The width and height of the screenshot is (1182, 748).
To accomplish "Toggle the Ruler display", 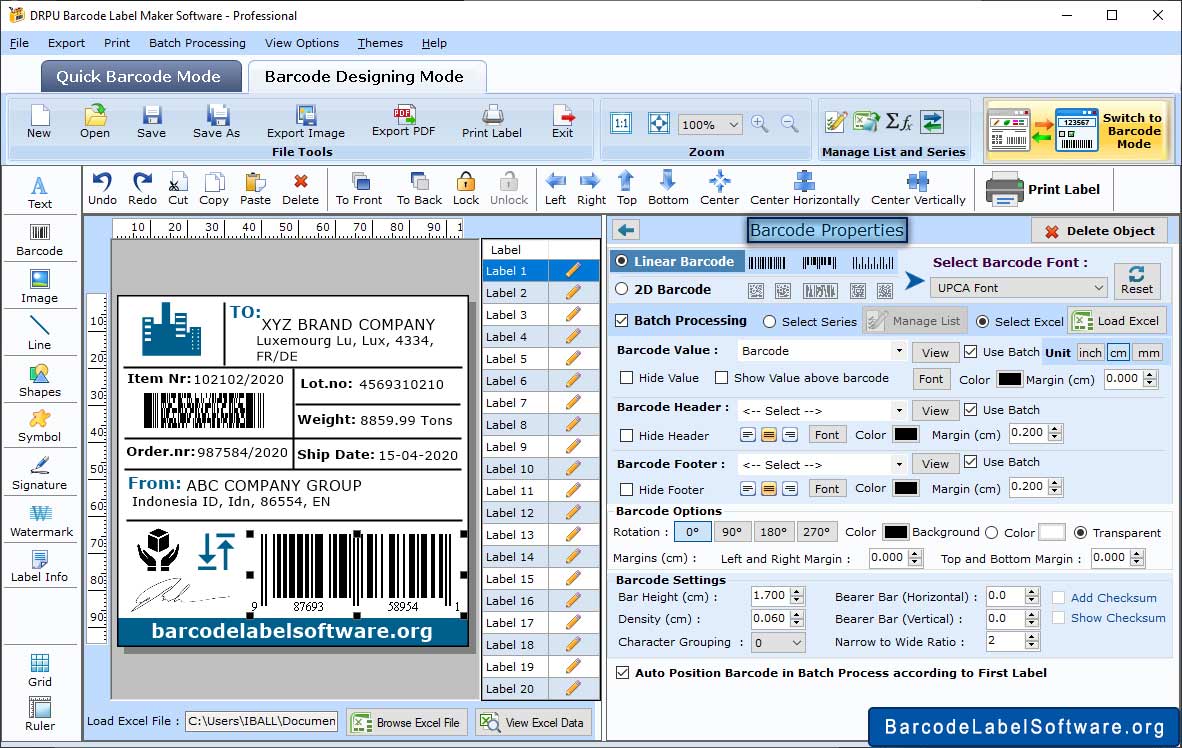I will tap(39, 714).
